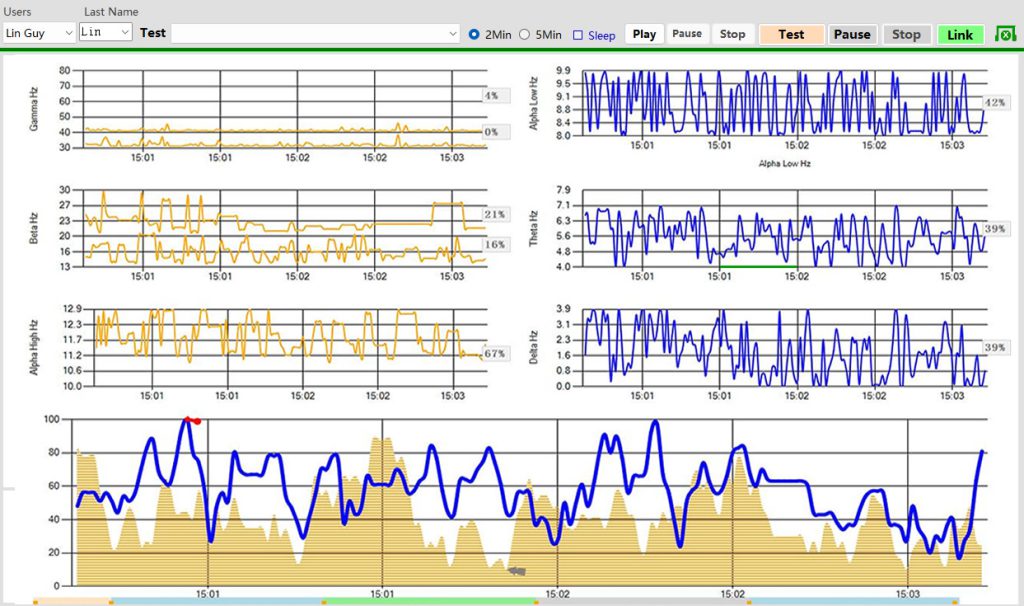Click the 42% label on Alpha Low chart
This screenshot has width=1024, height=606.
pos(994,102)
